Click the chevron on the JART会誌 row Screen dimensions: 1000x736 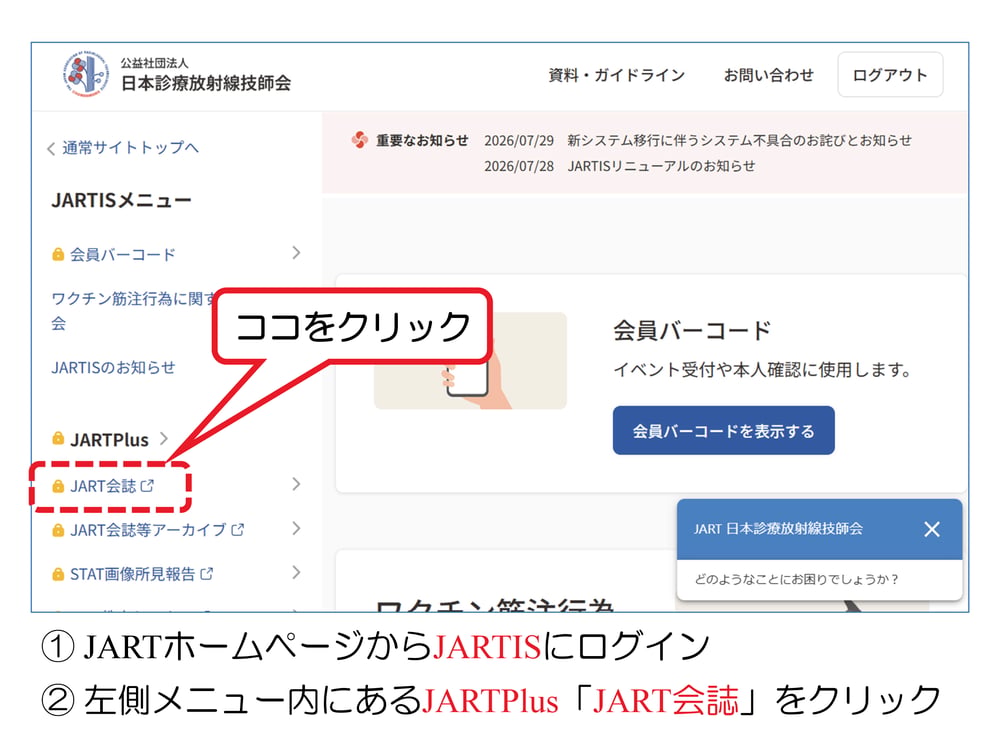[296, 484]
